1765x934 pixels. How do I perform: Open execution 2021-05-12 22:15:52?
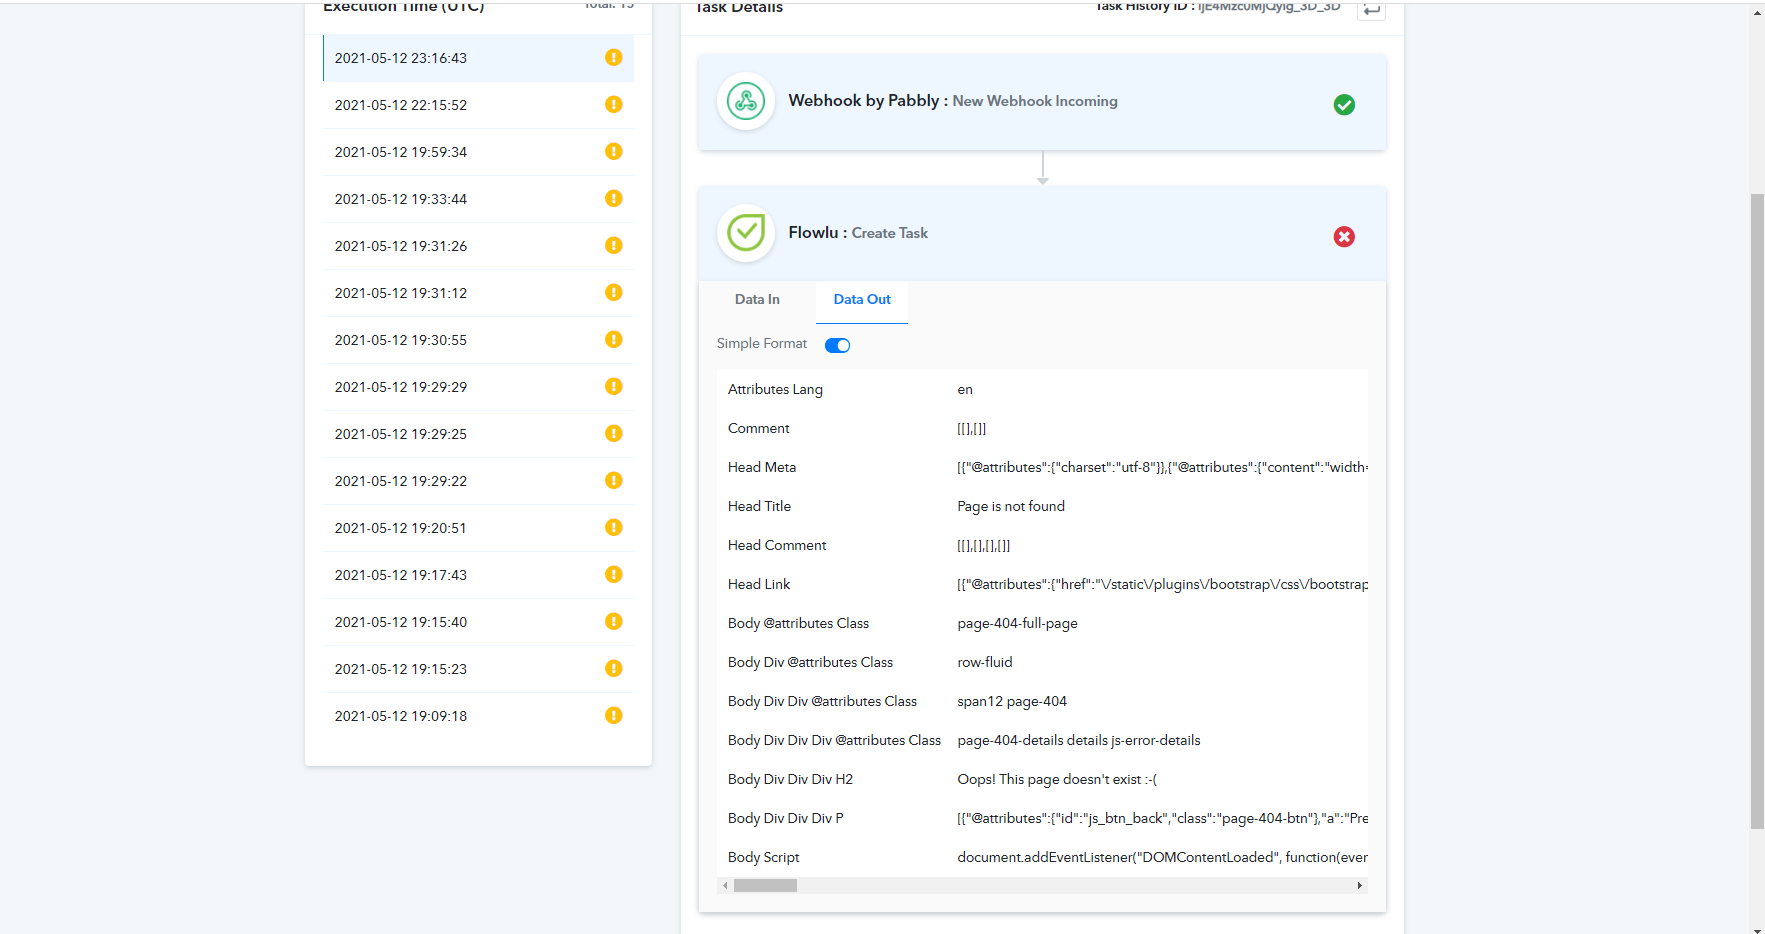[x=478, y=105]
